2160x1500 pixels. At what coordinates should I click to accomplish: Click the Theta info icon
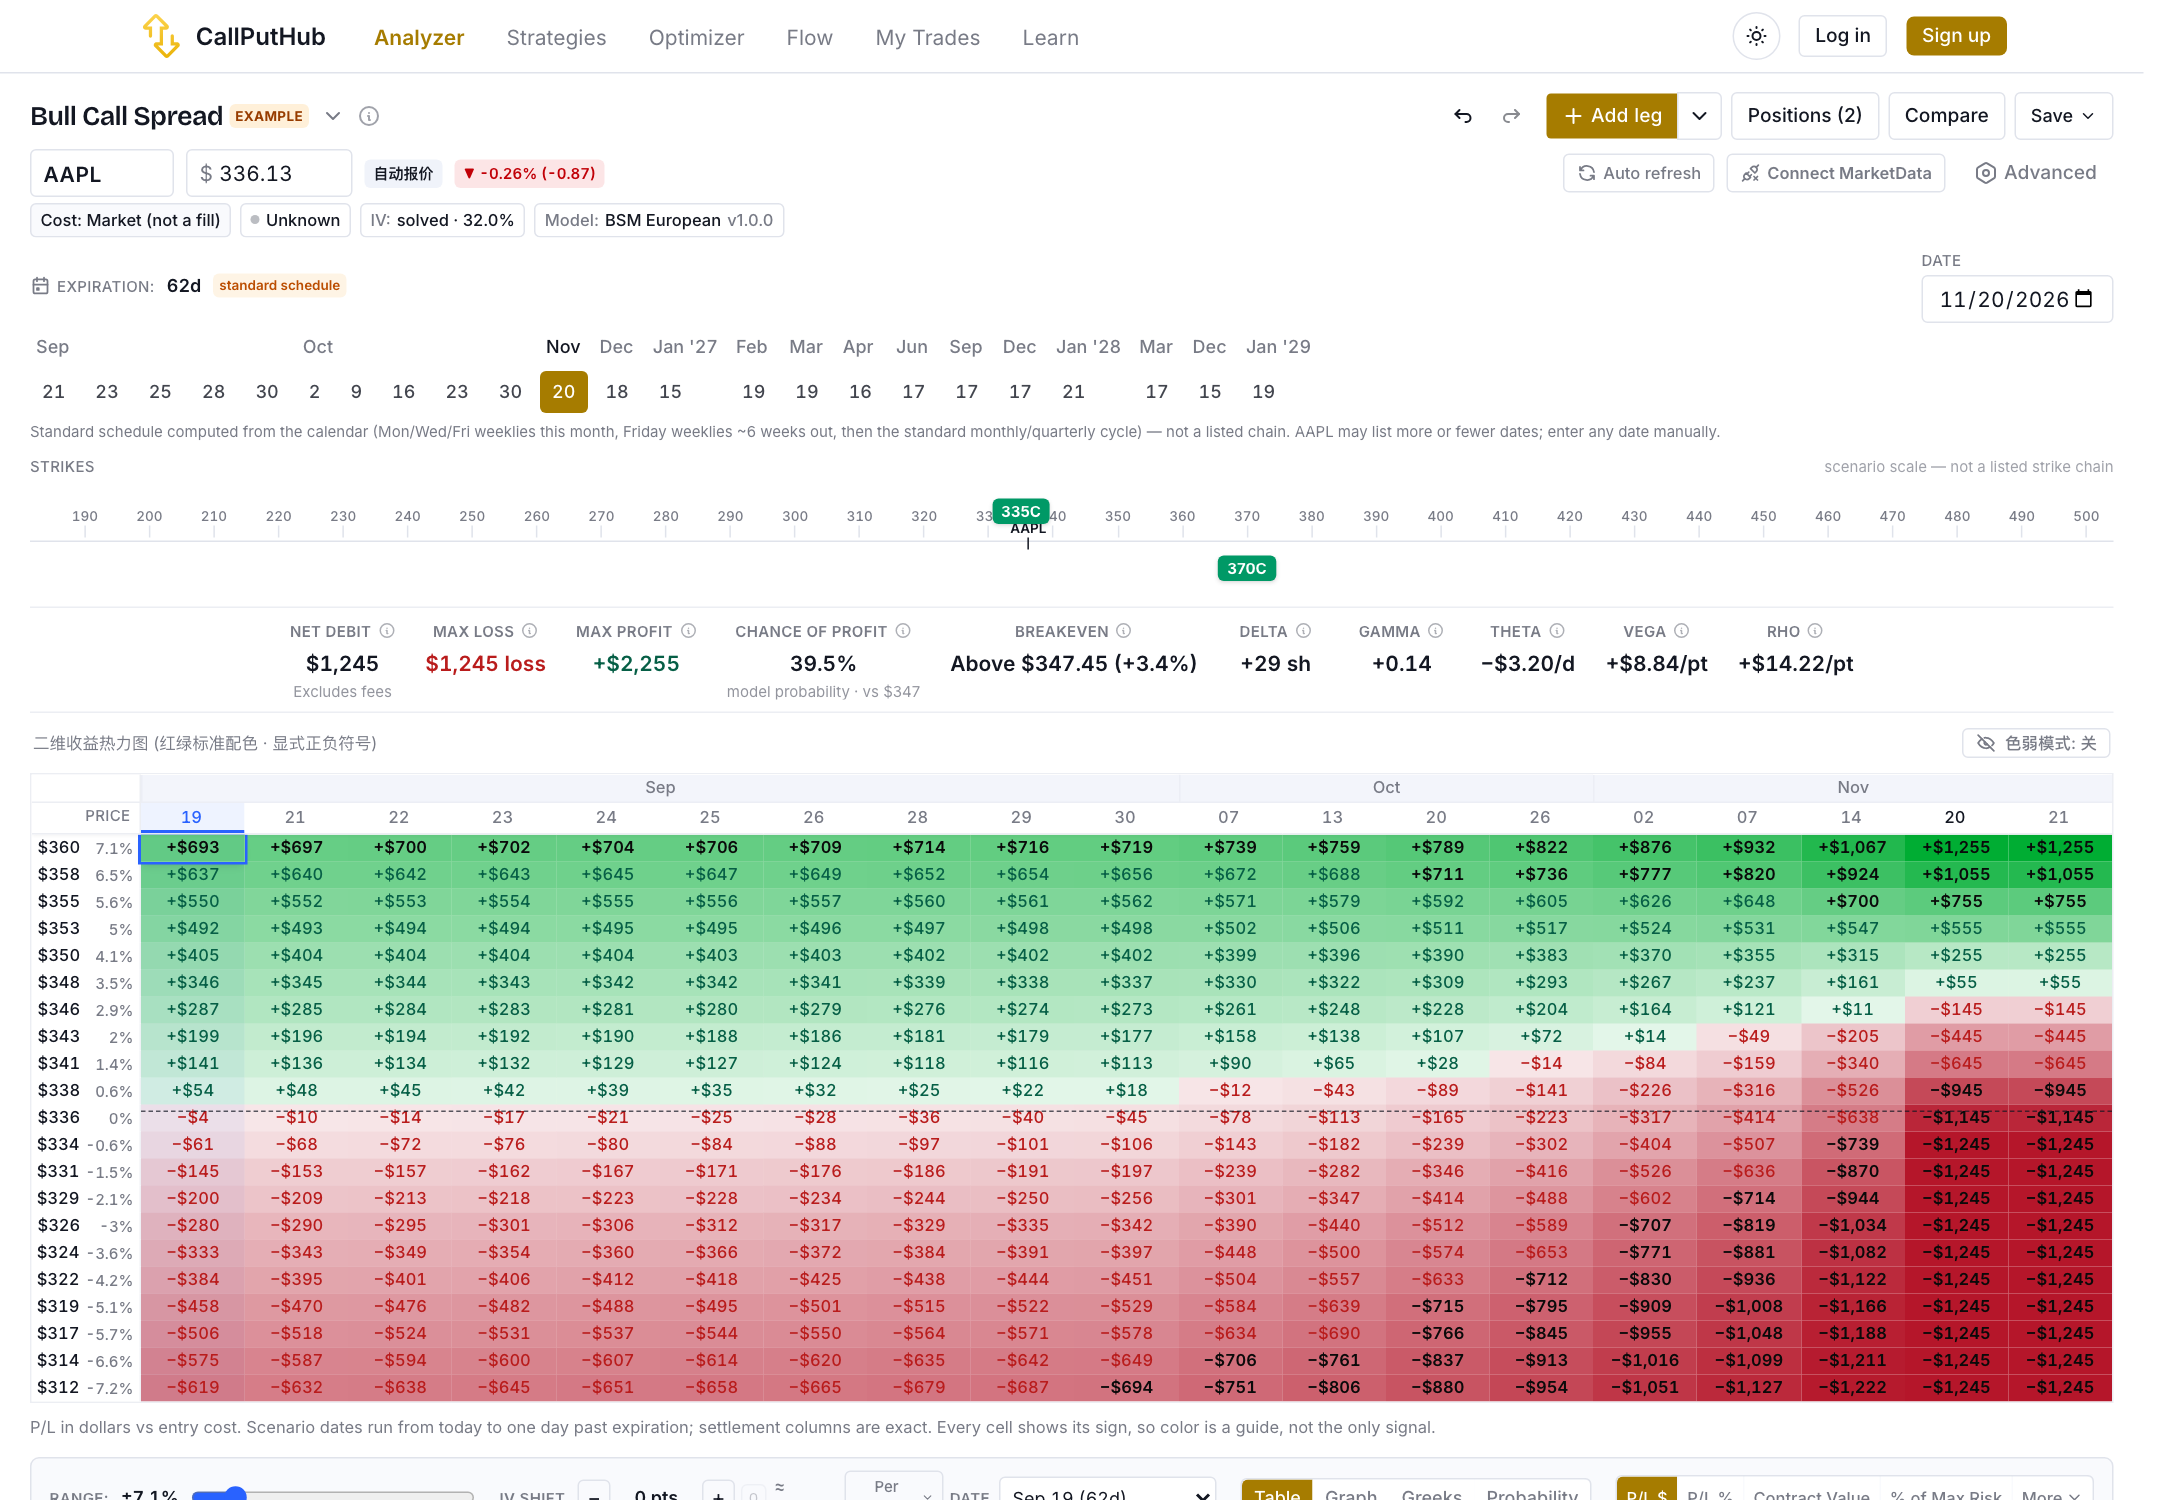(x=1557, y=631)
